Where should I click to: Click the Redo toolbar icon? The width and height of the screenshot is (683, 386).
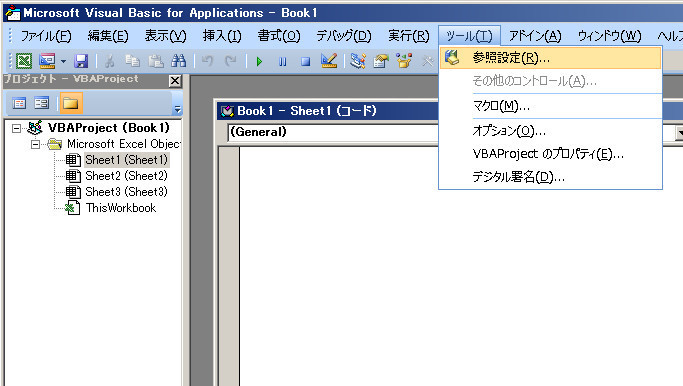(230, 61)
